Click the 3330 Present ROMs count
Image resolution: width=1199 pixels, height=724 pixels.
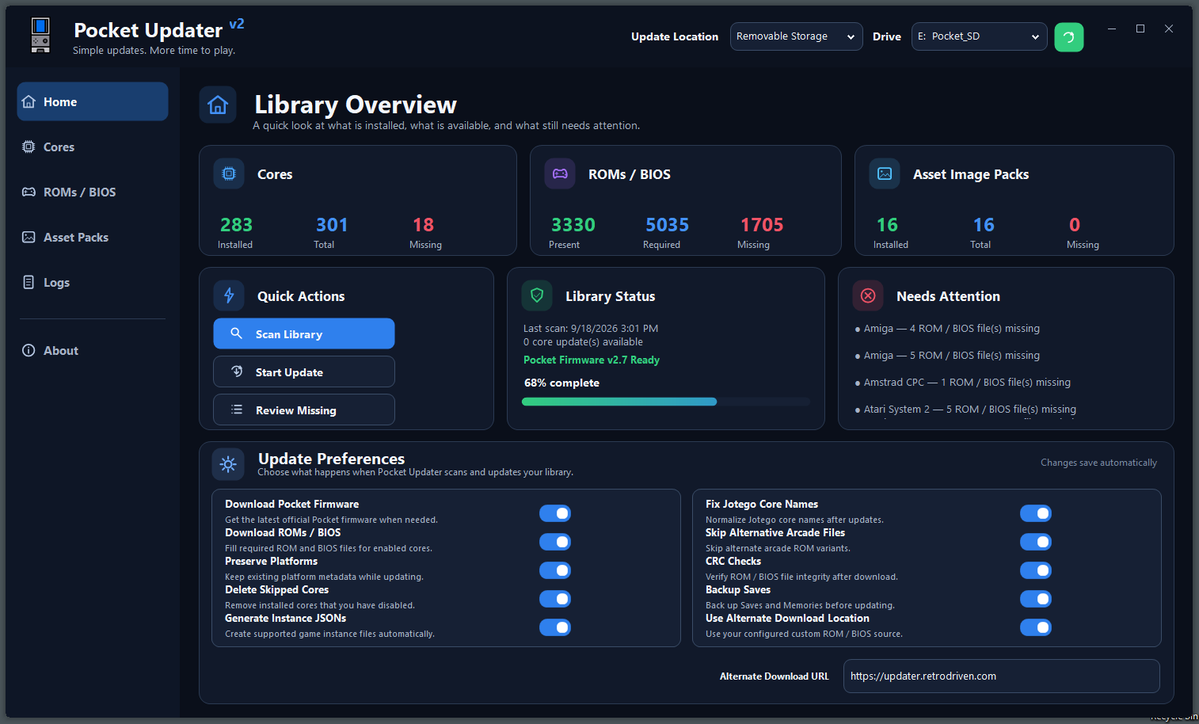point(574,225)
